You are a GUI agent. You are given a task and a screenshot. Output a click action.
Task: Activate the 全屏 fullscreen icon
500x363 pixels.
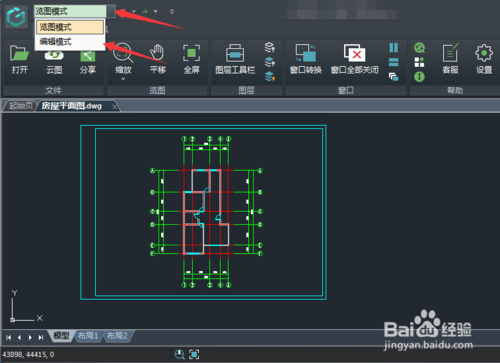(x=192, y=59)
